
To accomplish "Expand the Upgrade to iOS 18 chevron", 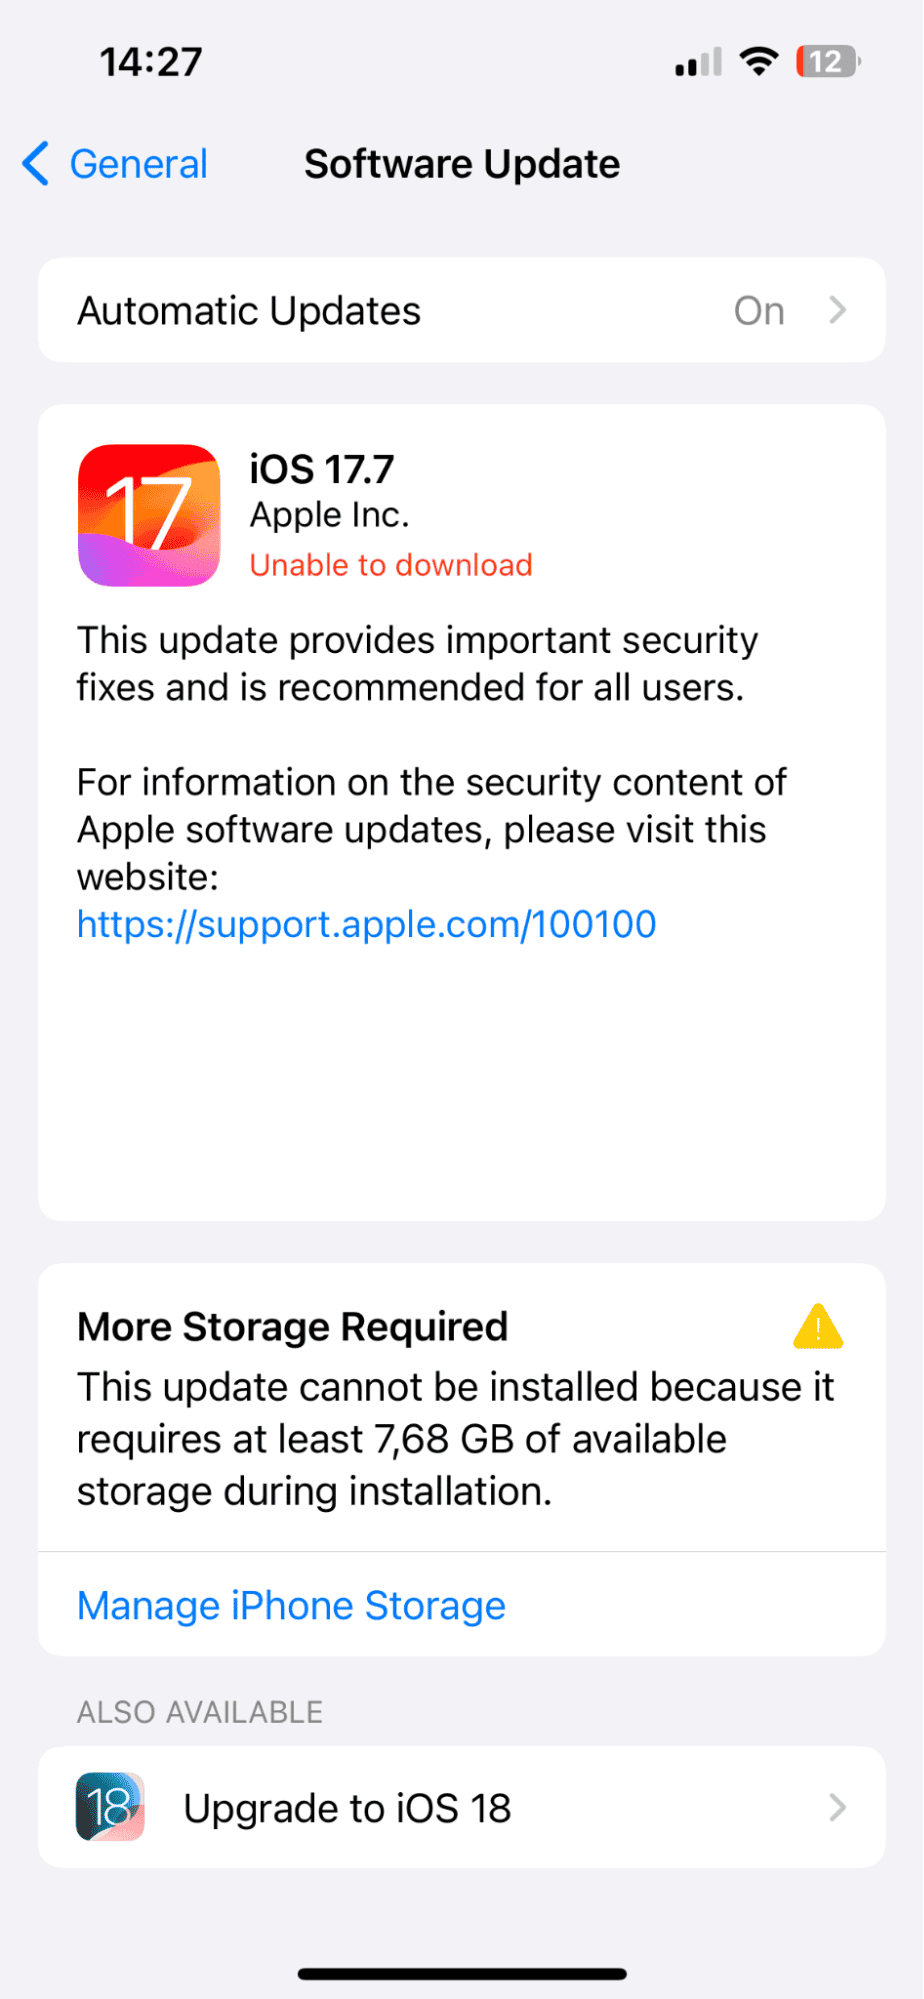I will pos(838,1807).
